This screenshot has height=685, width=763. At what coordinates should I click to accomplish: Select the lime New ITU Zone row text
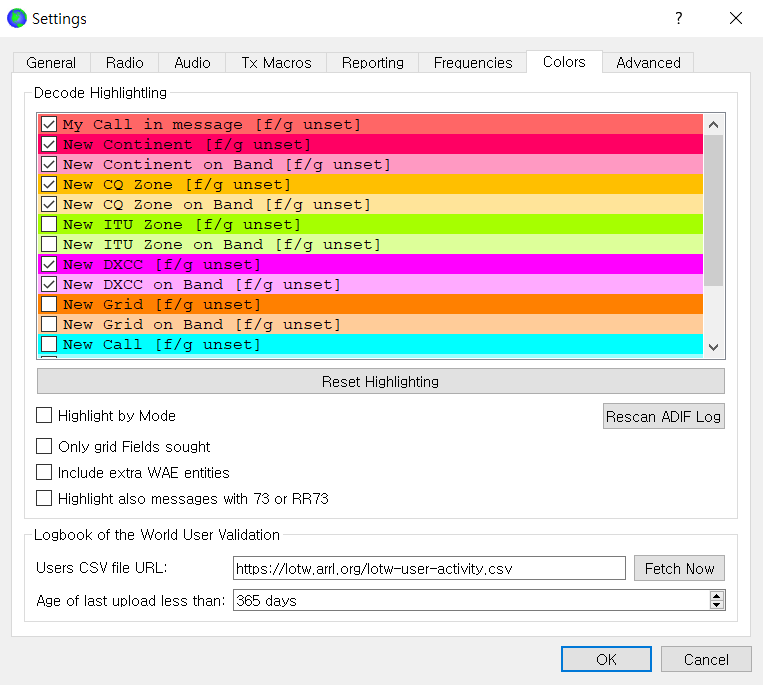[182, 225]
